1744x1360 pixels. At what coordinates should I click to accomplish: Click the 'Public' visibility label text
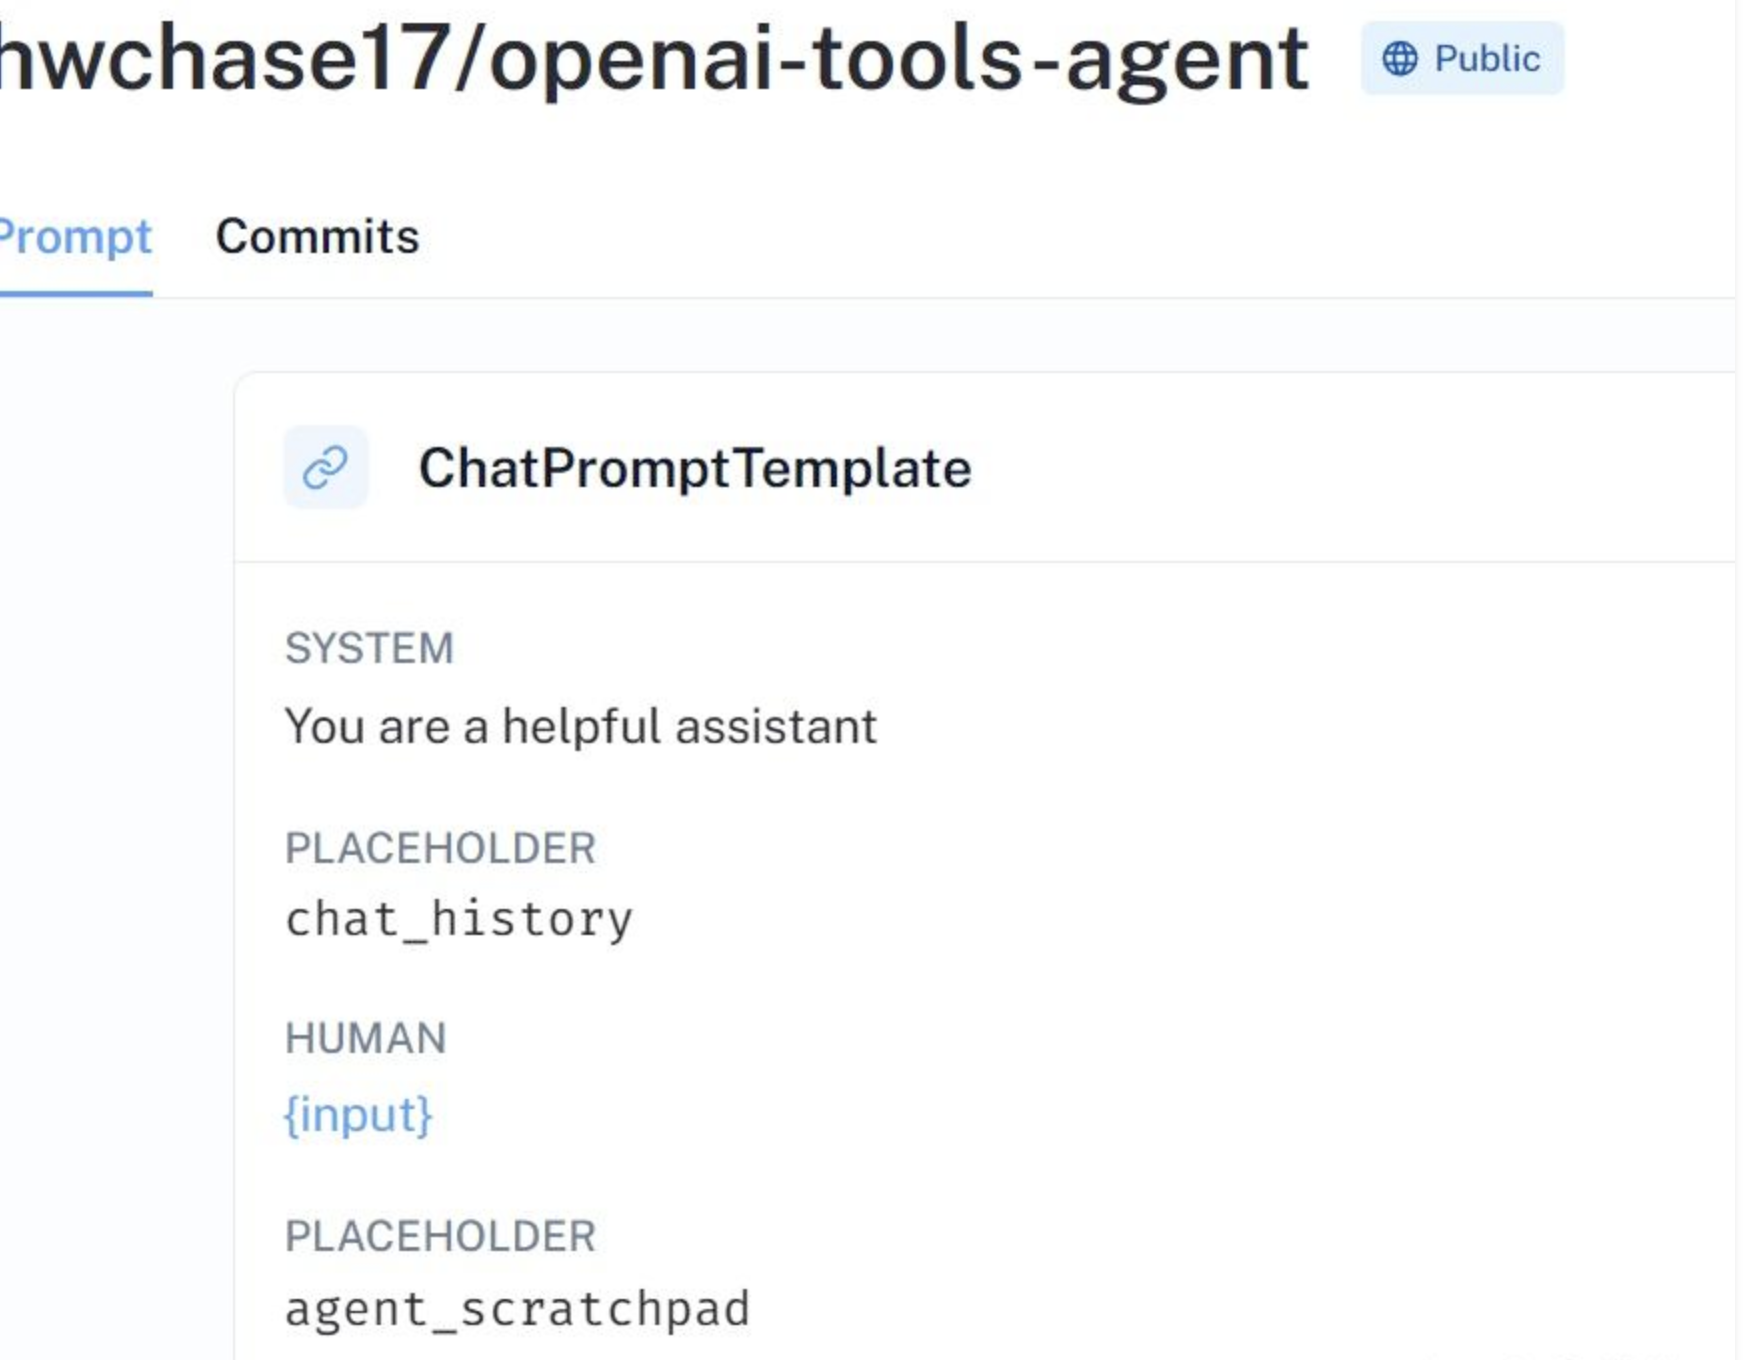point(1486,59)
